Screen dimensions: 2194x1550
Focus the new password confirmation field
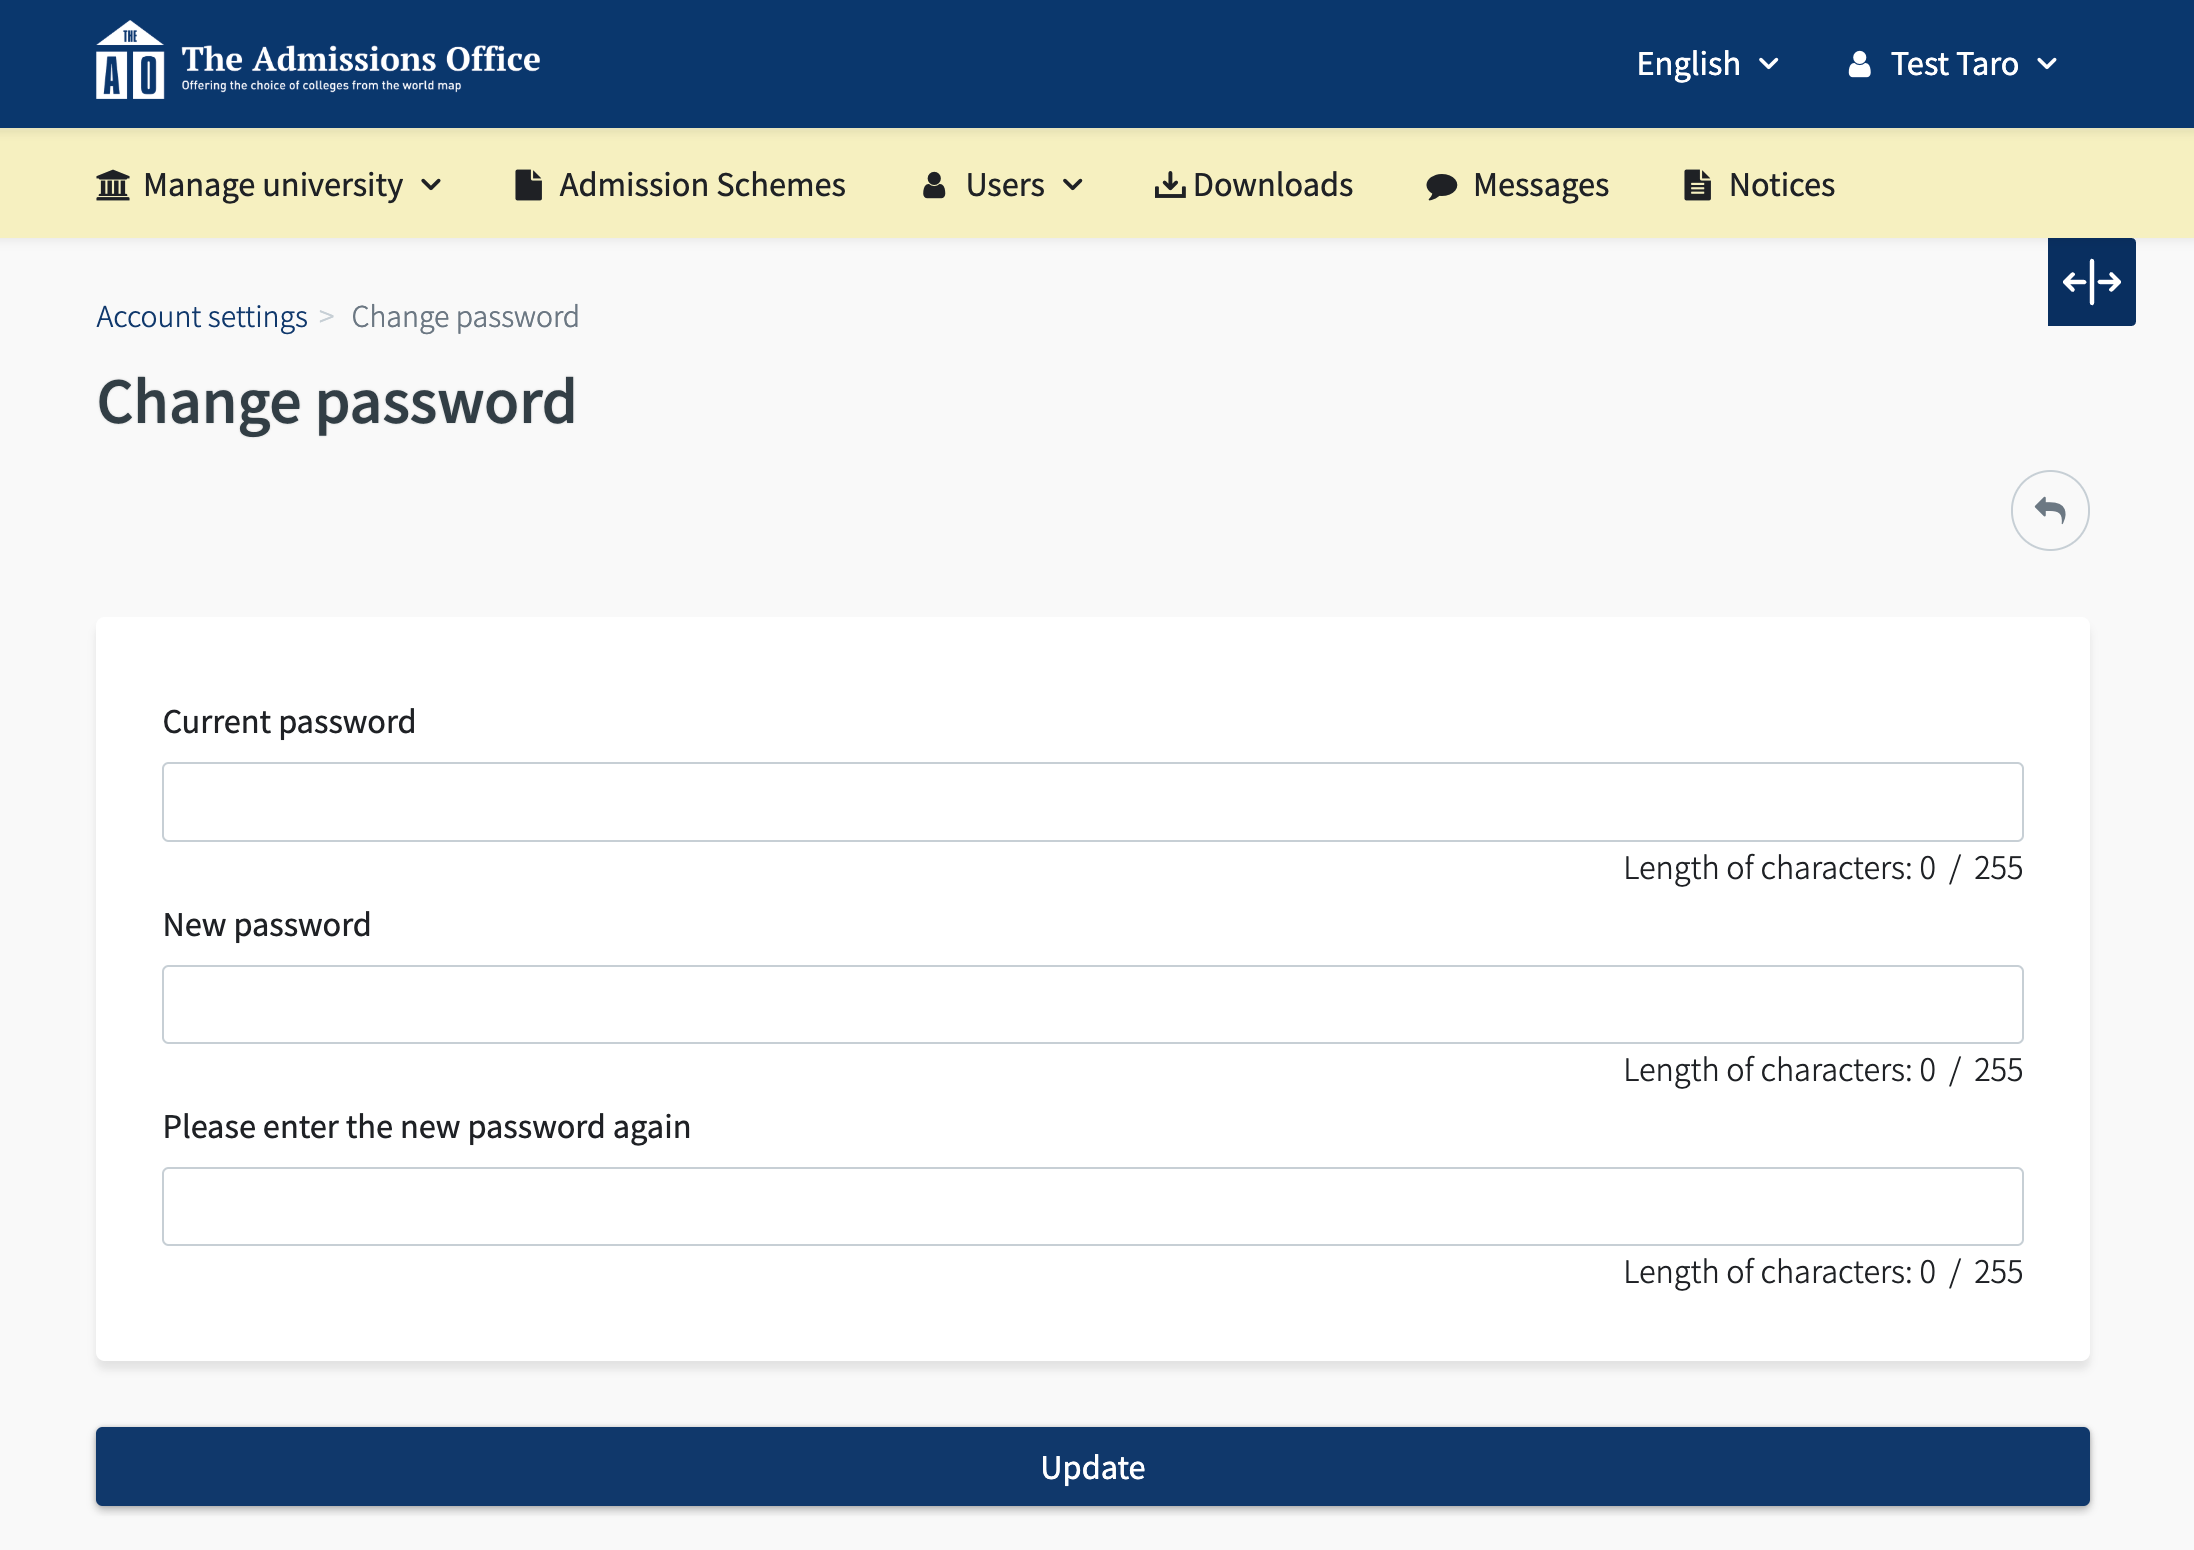click(1092, 1206)
